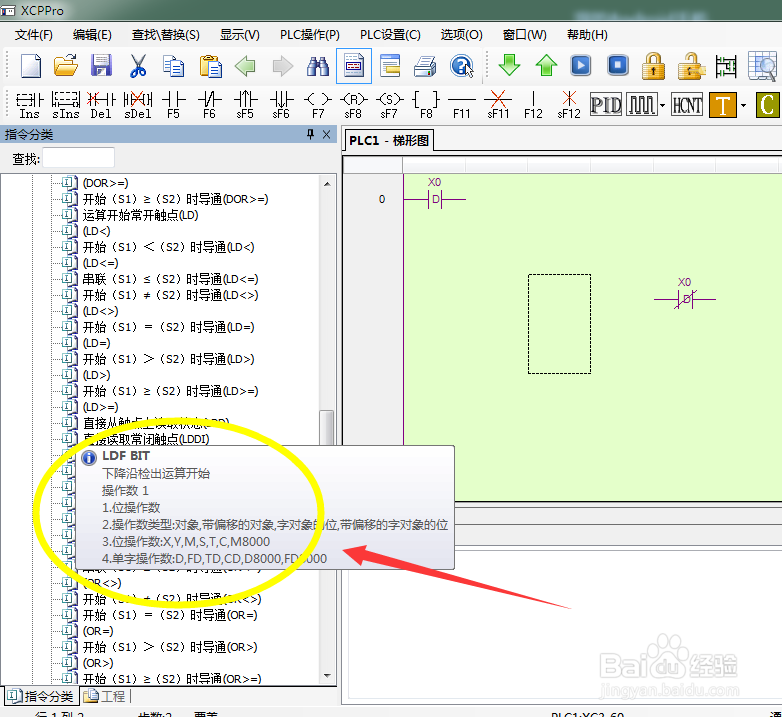
Task: Stop the PLC with the blue stop button
Action: click(x=618, y=65)
